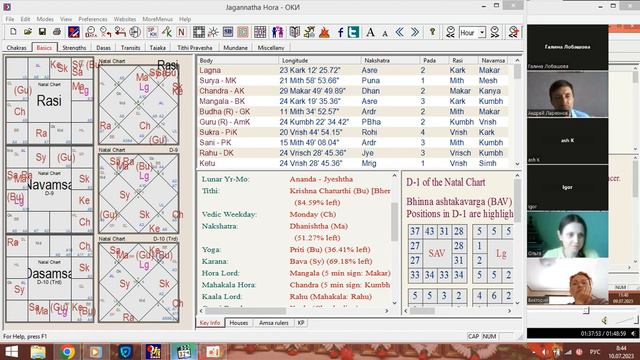
Task: Click the SB toolbar icon
Action: click(x=228, y=32)
